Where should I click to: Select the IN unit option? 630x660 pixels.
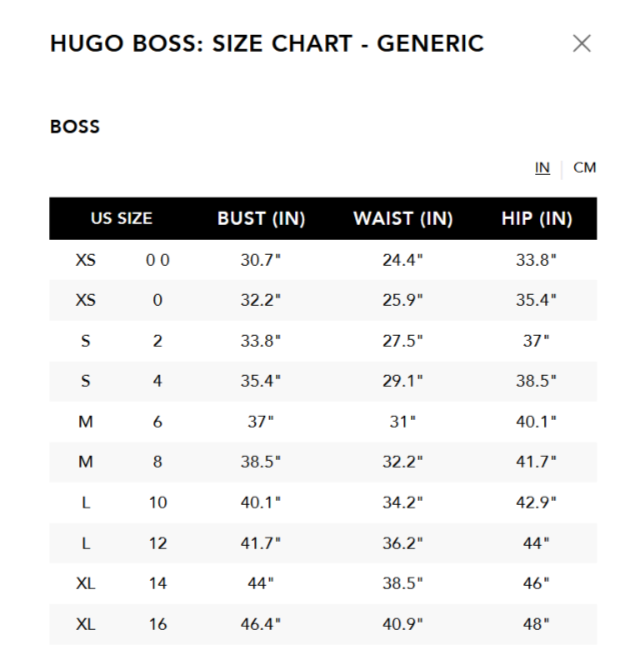(543, 168)
